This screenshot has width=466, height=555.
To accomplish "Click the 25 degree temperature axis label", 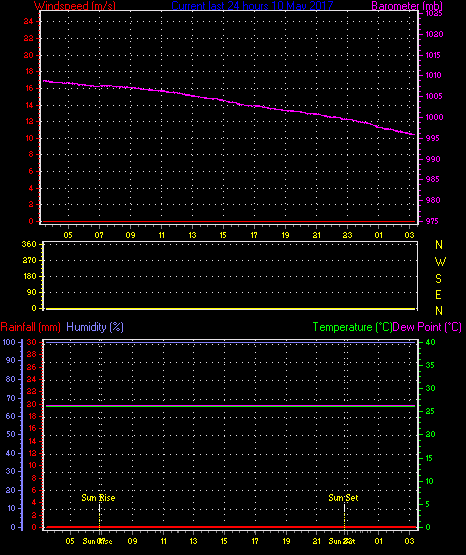I will click(x=430, y=411).
